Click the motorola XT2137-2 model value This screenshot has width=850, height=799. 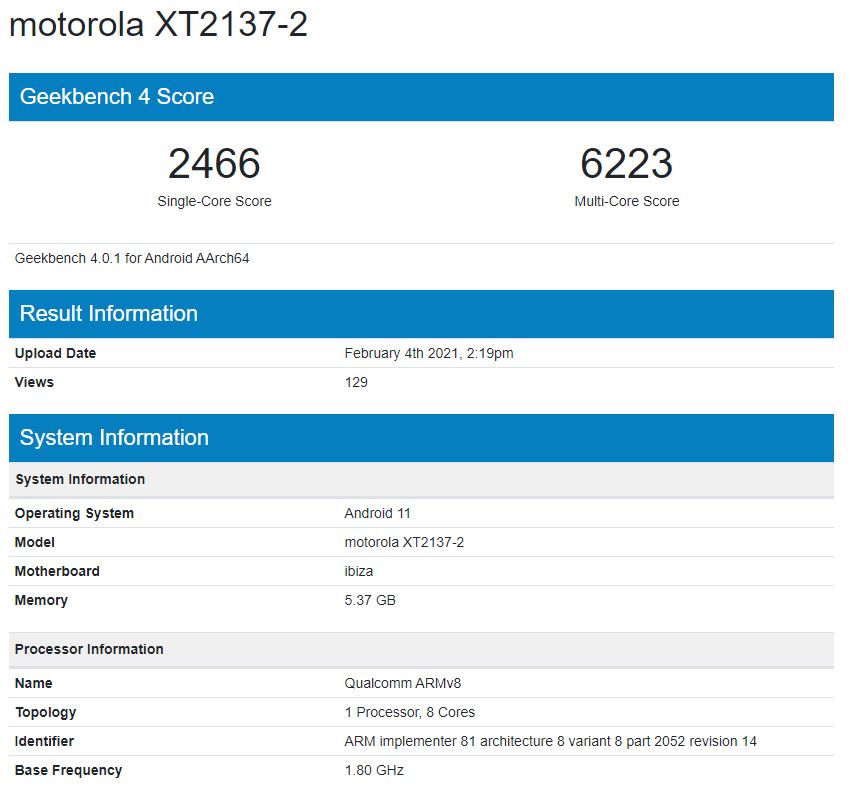[404, 542]
